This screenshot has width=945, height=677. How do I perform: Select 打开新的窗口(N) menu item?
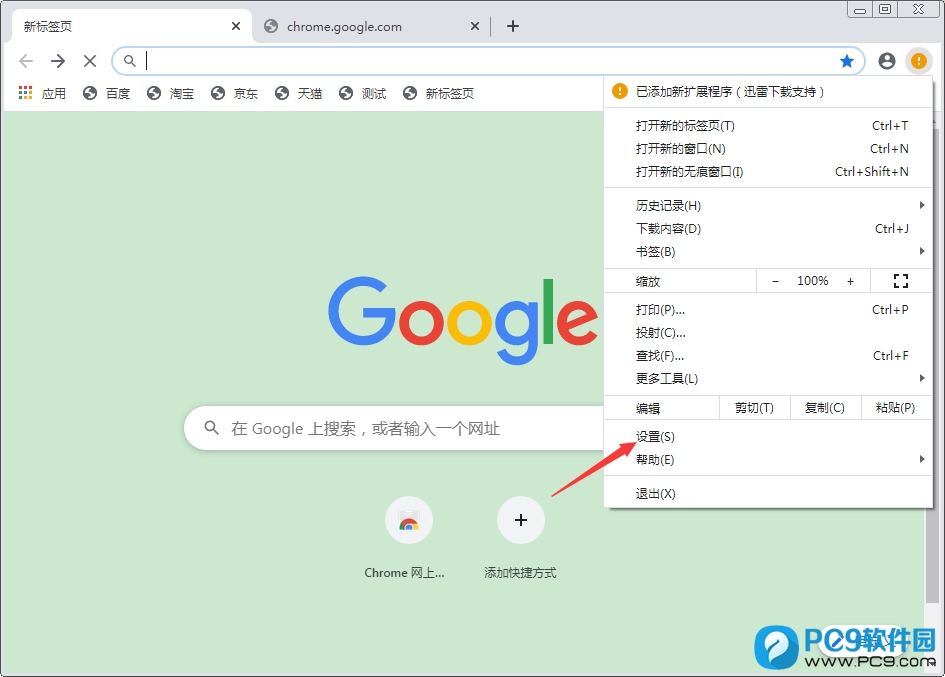768,148
